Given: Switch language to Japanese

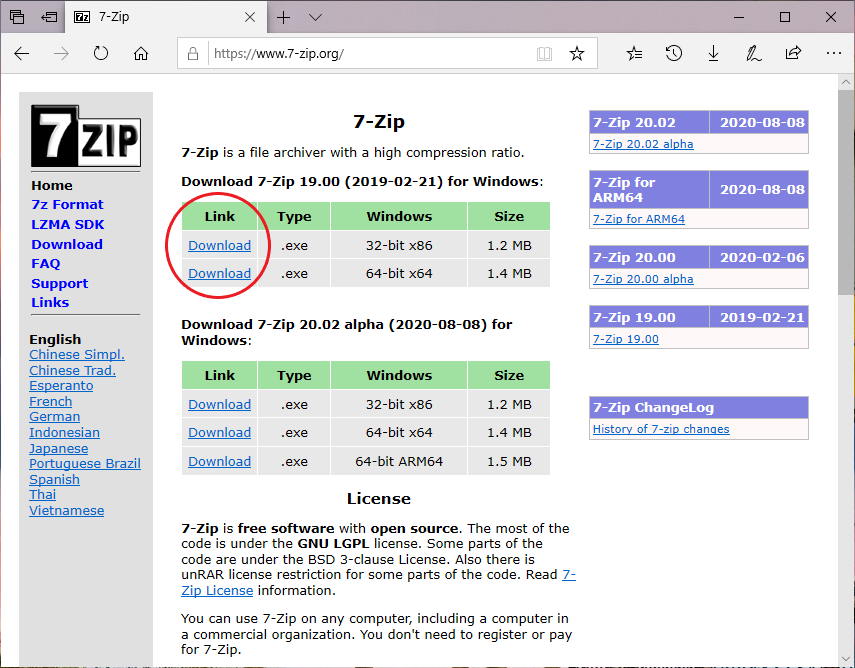Looking at the screenshot, I should click(x=58, y=448).
